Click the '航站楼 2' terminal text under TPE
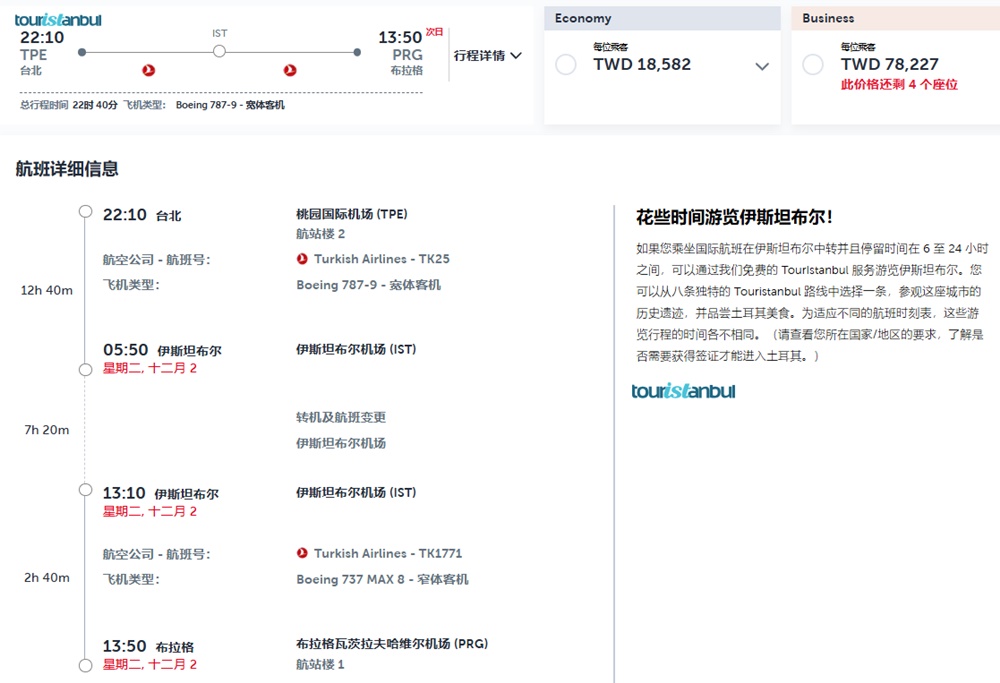This screenshot has width=1000, height=683. coord(320,234)
